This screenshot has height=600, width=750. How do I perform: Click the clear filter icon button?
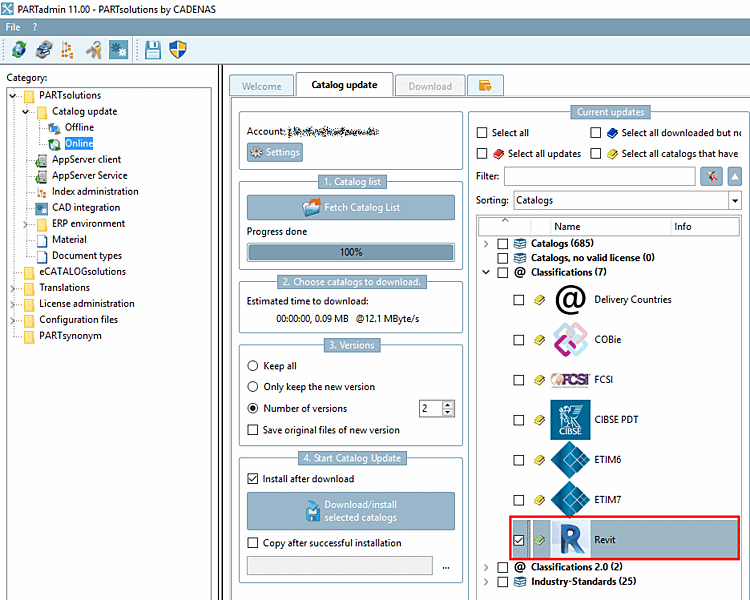(711, 177)
